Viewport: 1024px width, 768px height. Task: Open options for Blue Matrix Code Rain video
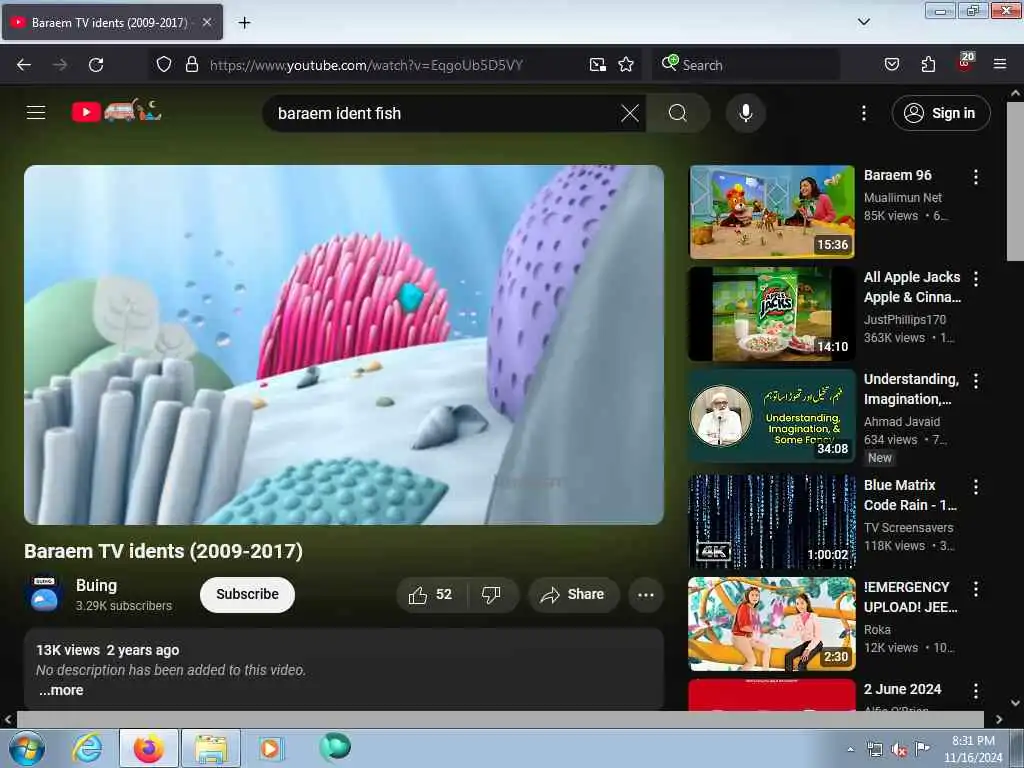[976, 487]
